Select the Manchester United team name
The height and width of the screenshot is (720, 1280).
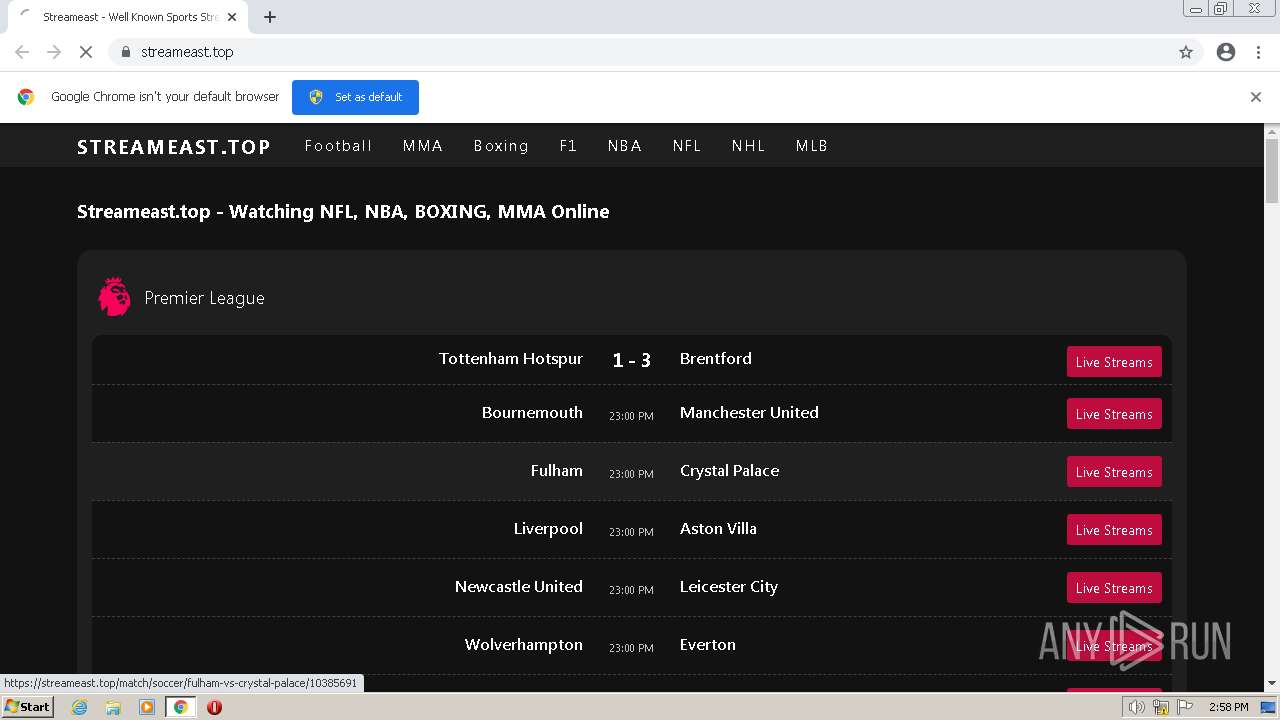[x=749, y=412]
